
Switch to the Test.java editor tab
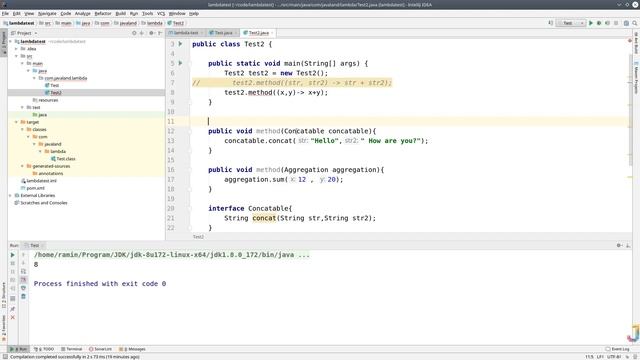[x=223, y=33]
